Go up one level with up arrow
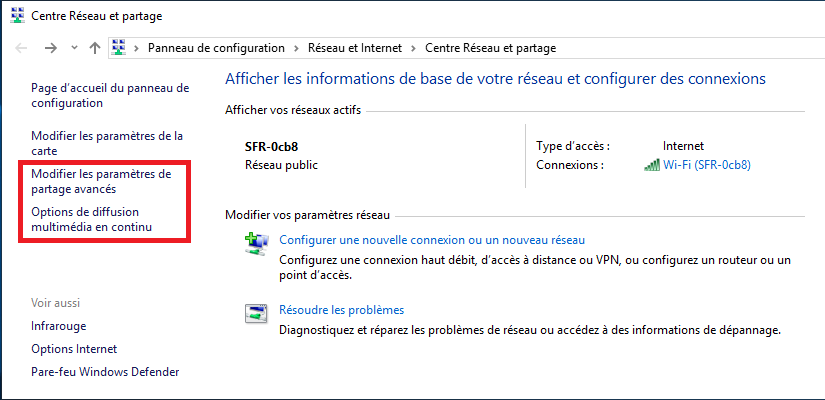 point(95,48)
